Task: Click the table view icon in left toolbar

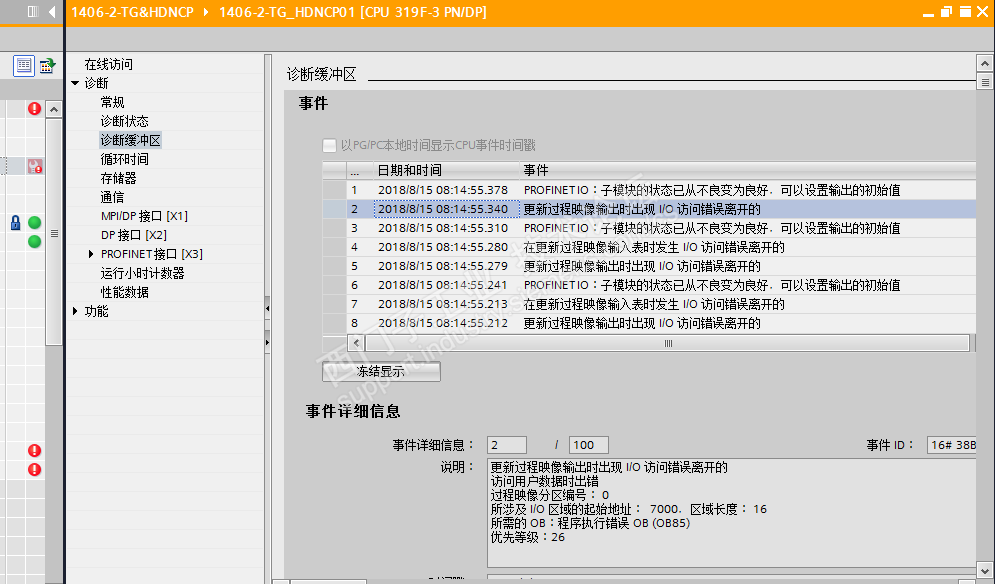Action: (24, 65)
